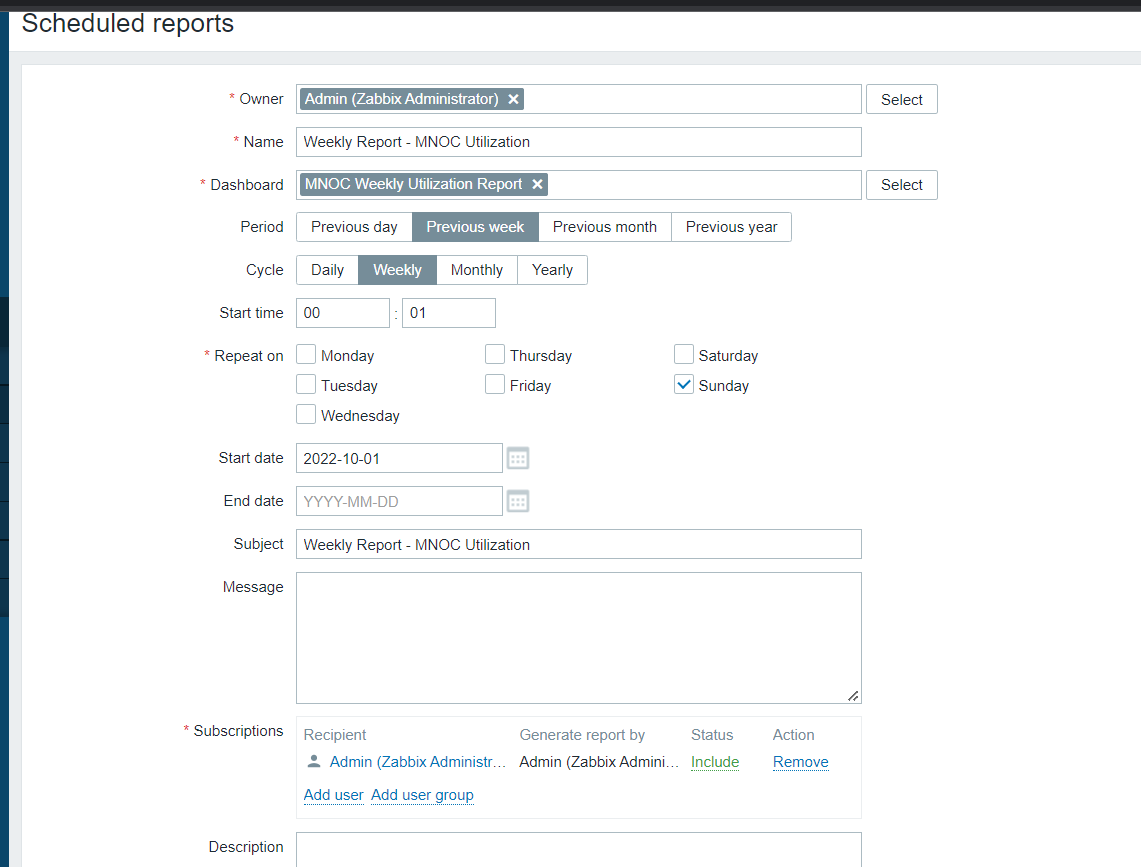Set cycle to Monthly
This screenshot has height=867, width=1141.
(x=477, y=270)
